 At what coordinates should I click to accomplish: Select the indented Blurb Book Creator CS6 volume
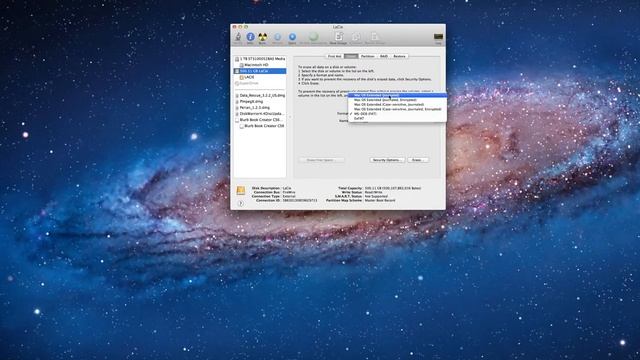click(x=260, y=126)
